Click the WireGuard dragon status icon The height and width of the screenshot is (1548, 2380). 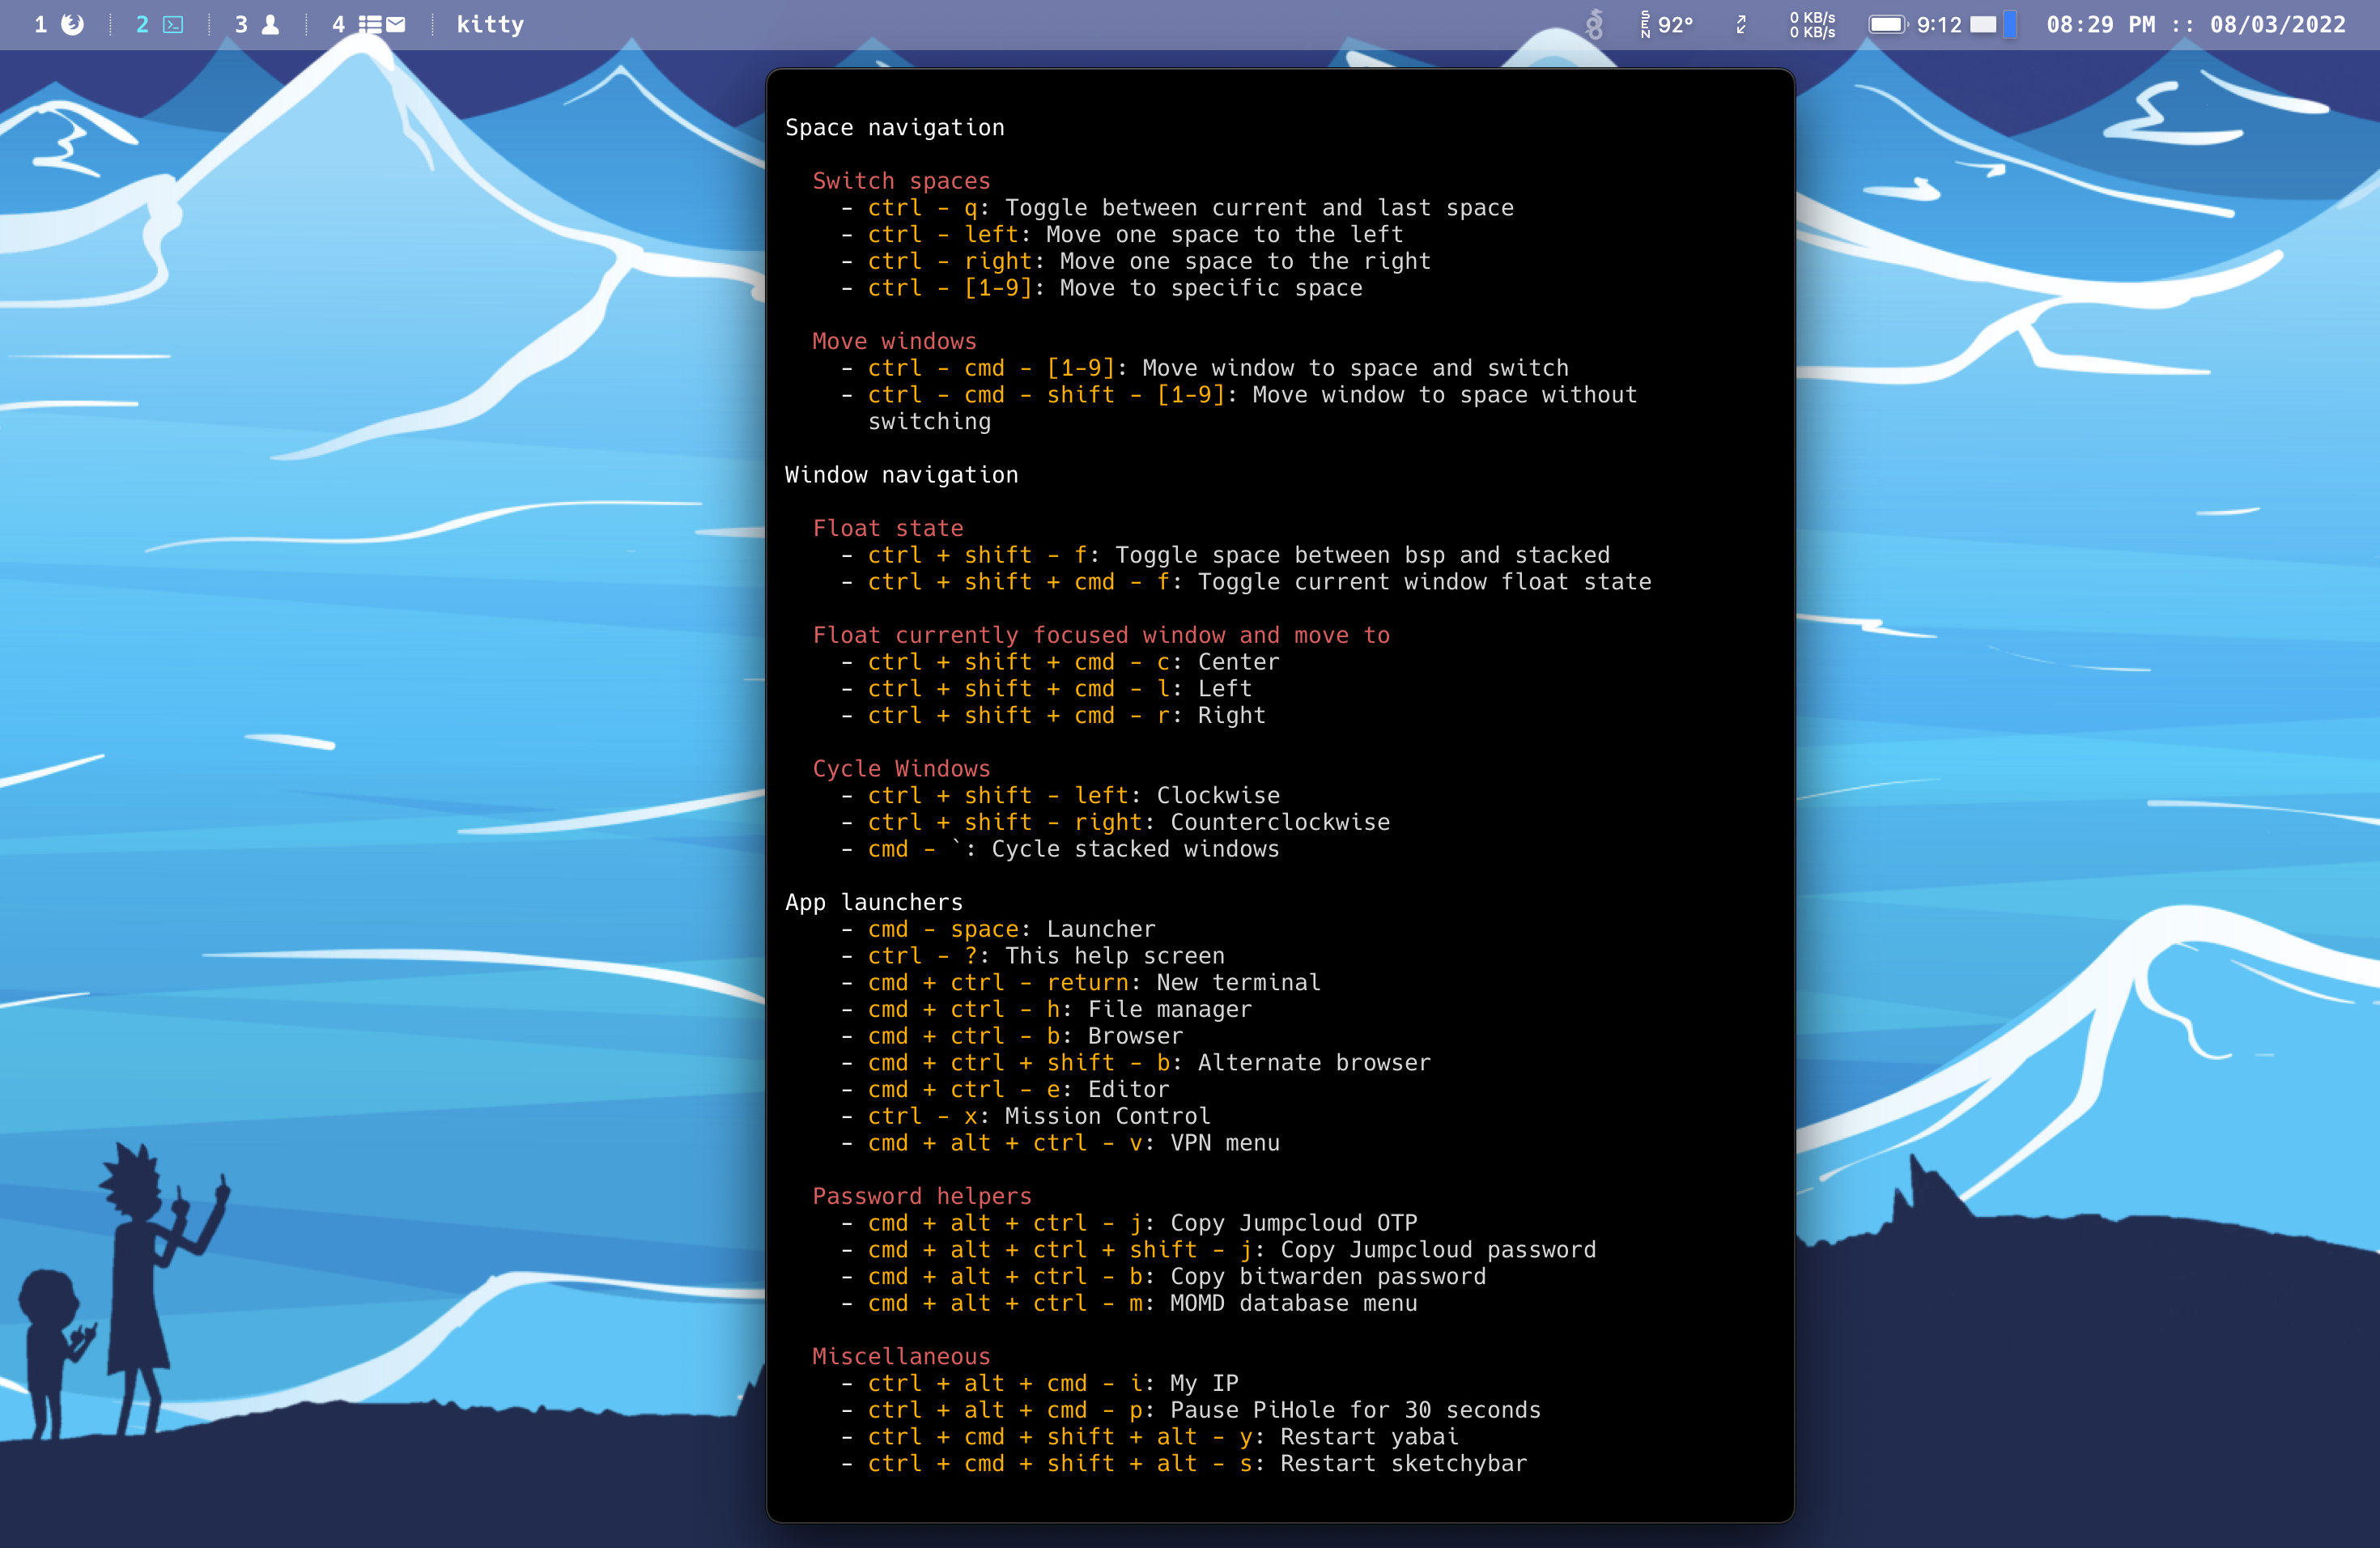pos(1594,24)
